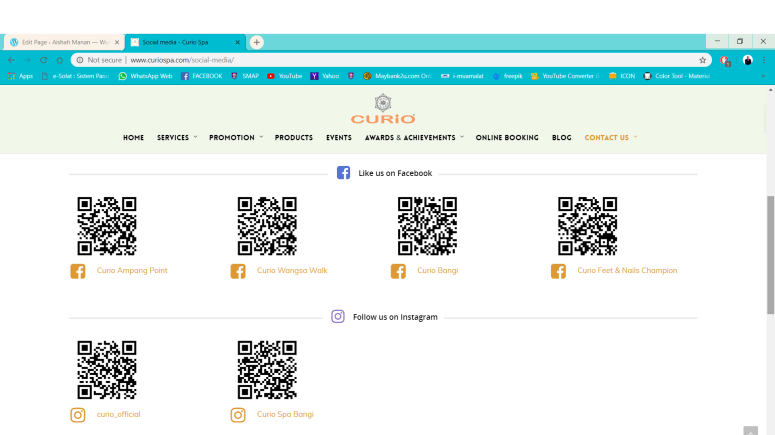Open FACEBOOK bookmark

202,76
